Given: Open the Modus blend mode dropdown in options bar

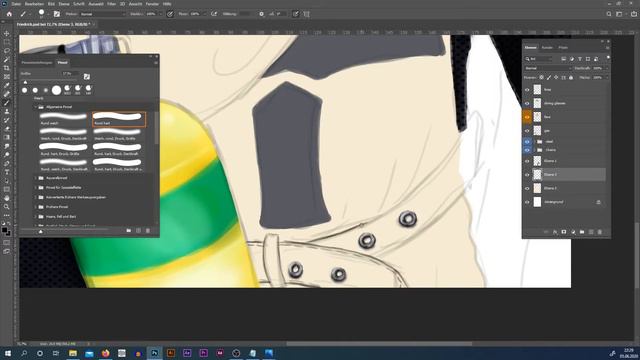Looking at the screenshot, I should (x=102, y=14).
